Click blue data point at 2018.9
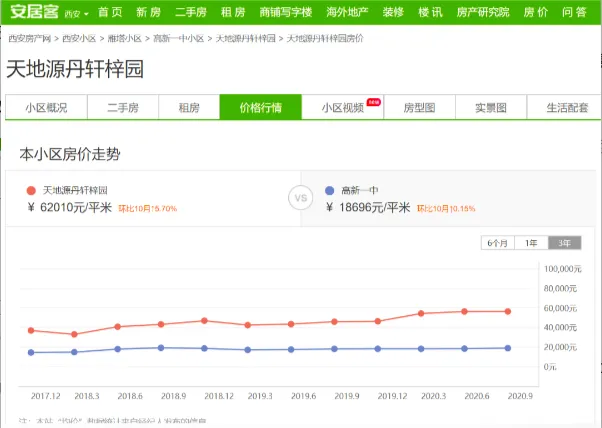Screen dimensions: 602x428 point(161,348)
